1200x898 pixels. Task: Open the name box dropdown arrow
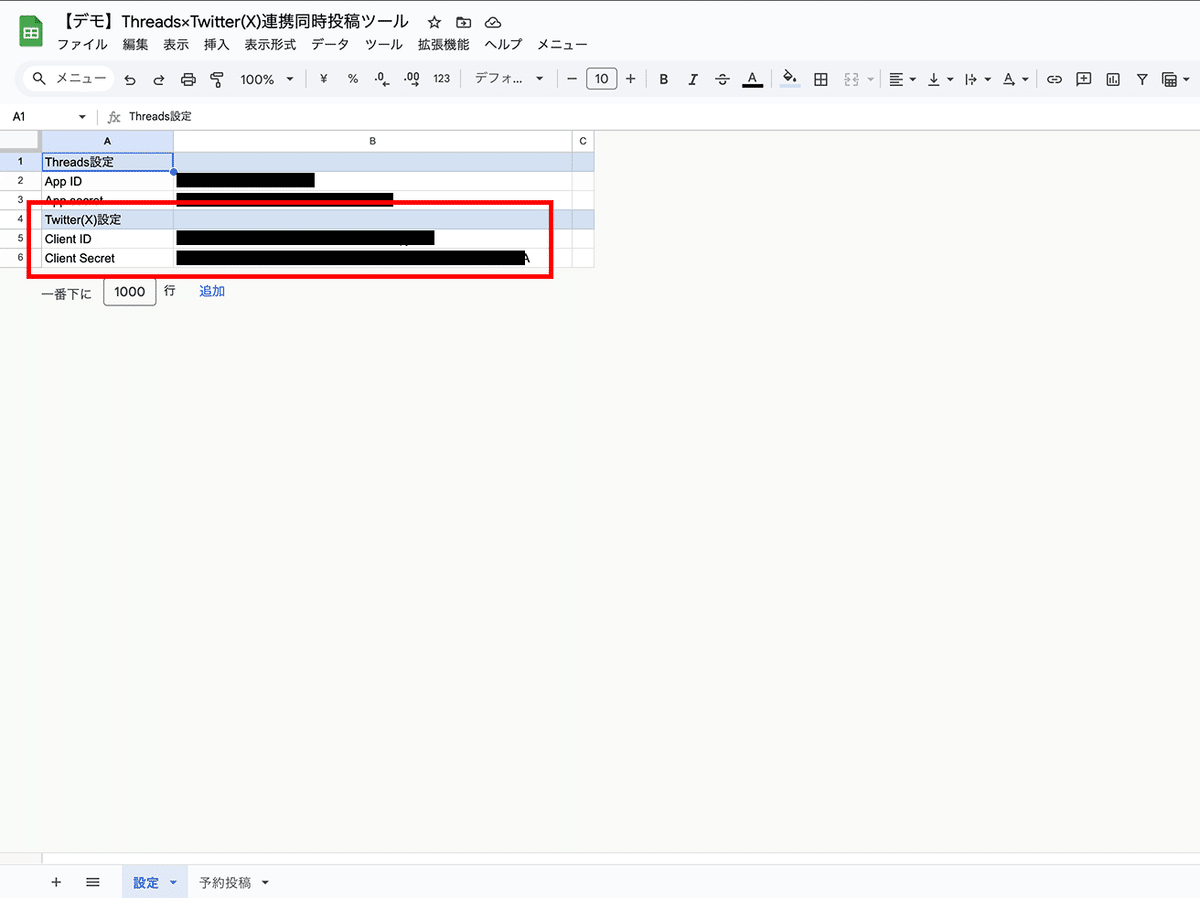coord(82,117)
